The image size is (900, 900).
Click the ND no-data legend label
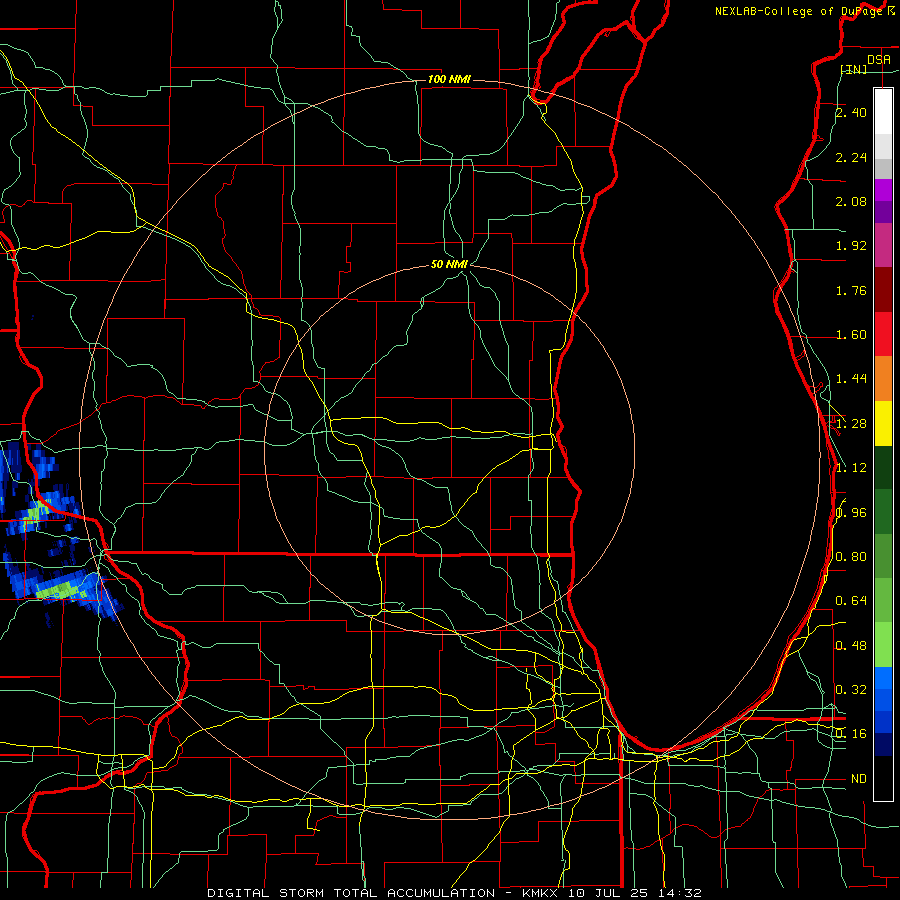859,779
